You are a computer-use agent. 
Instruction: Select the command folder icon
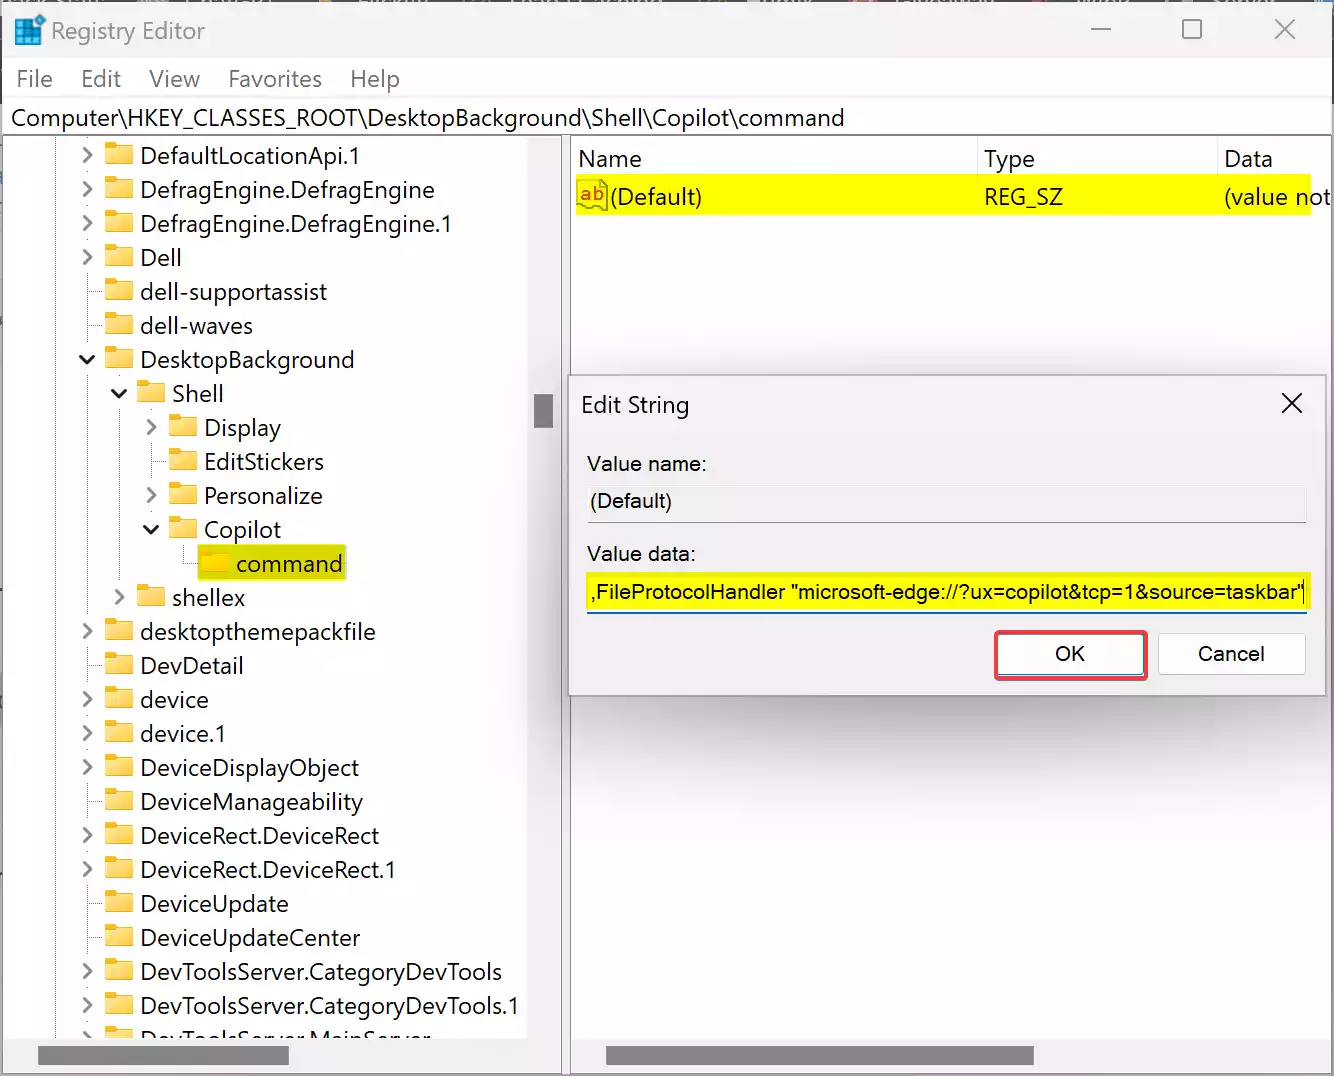[215, 563]
